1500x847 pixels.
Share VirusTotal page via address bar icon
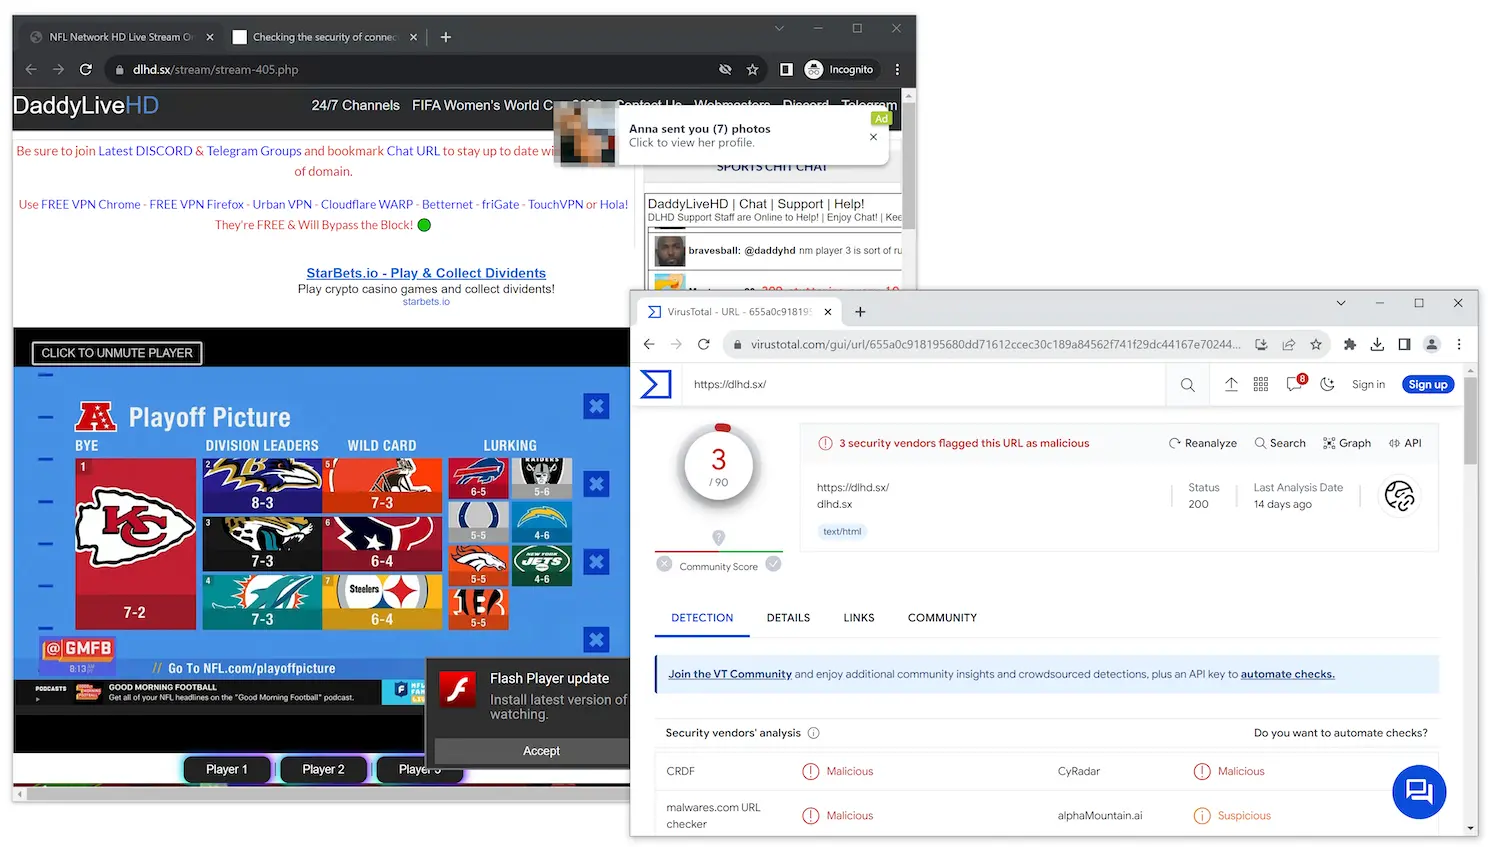tap(1289, 344)
